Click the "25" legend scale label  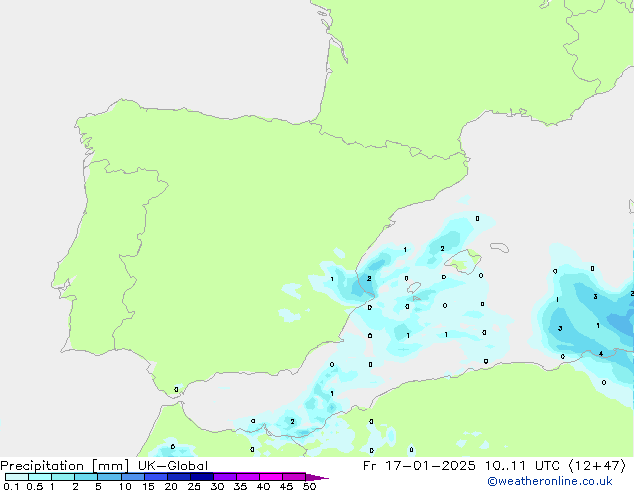pos(194,486)
